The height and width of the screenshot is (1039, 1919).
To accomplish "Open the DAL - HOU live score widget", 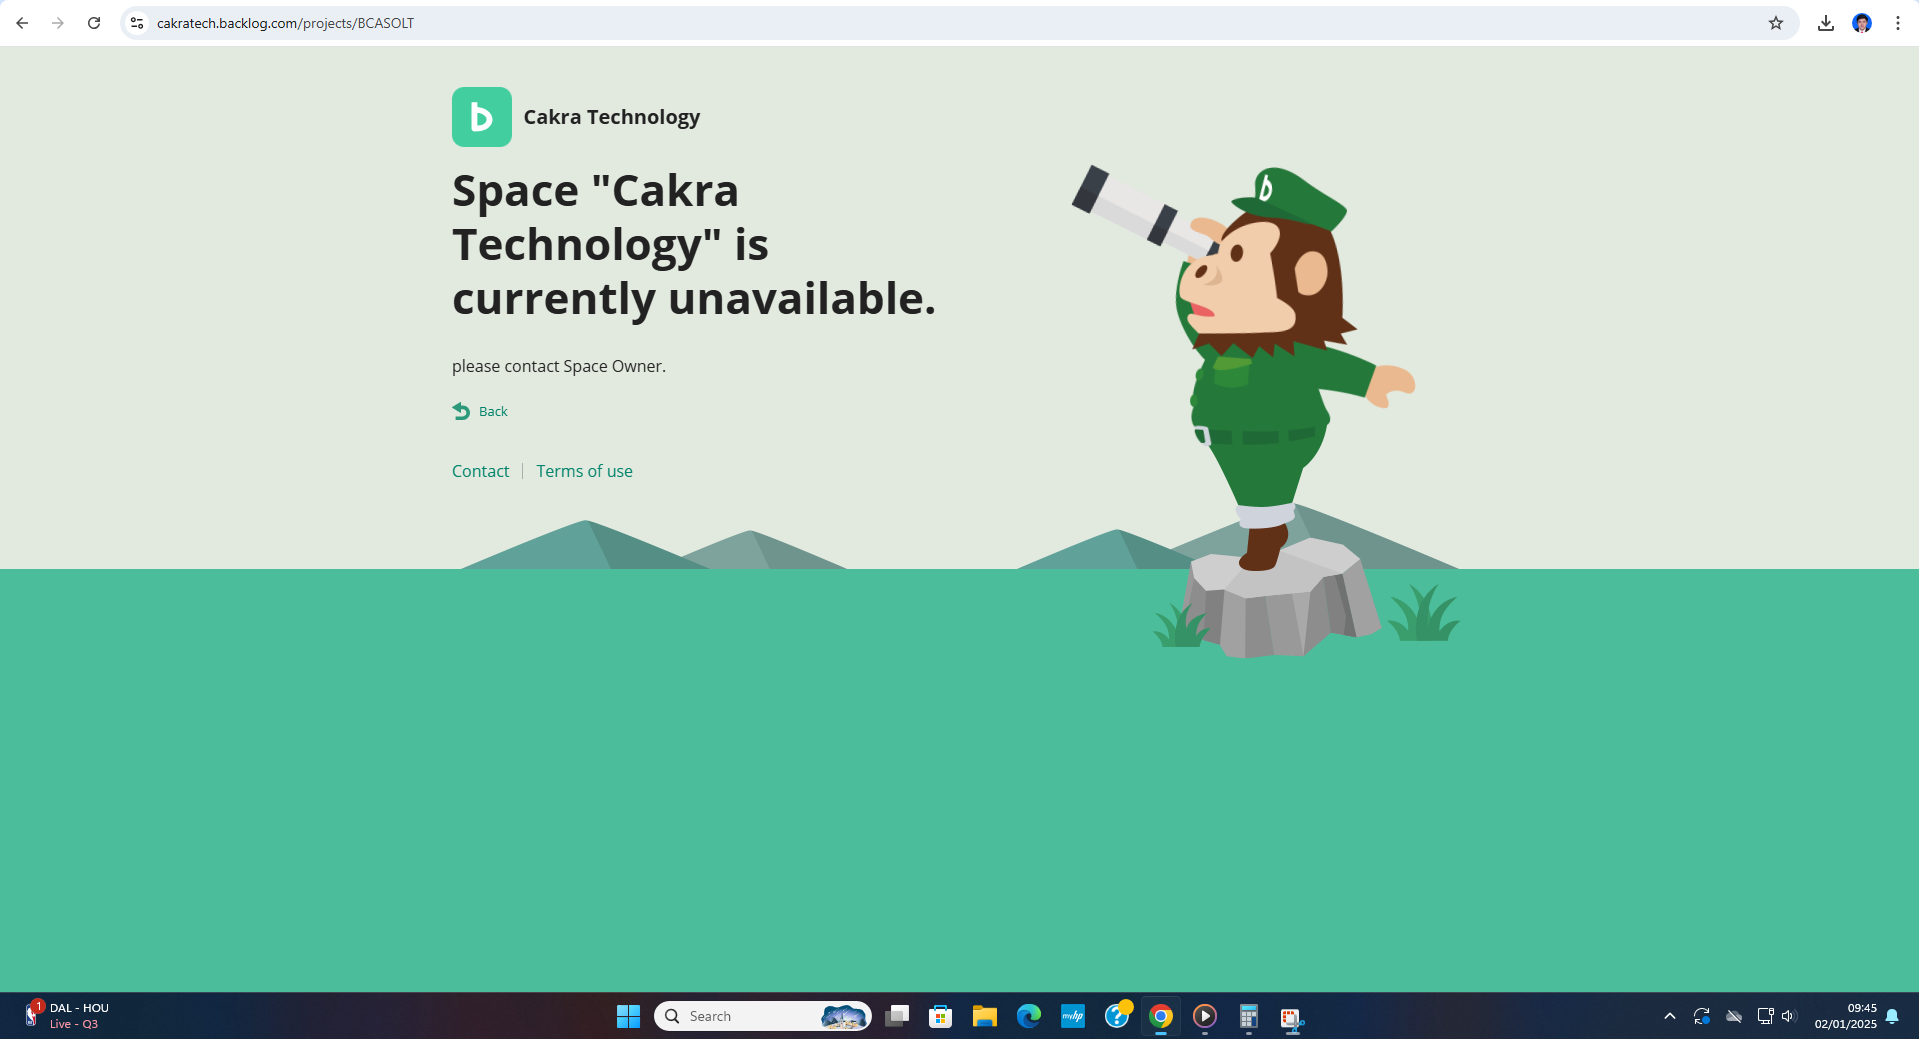I will click(x=66, y=1016).
